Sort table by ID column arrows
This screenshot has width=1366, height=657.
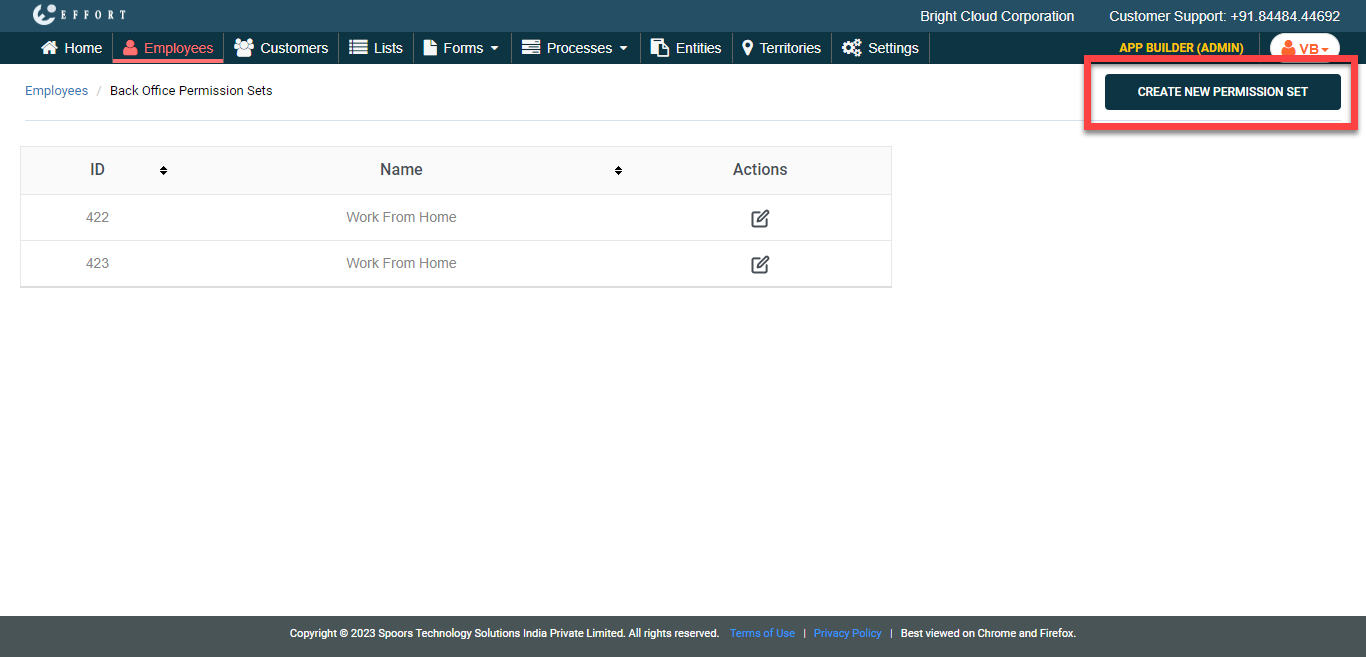click(163, 171)
